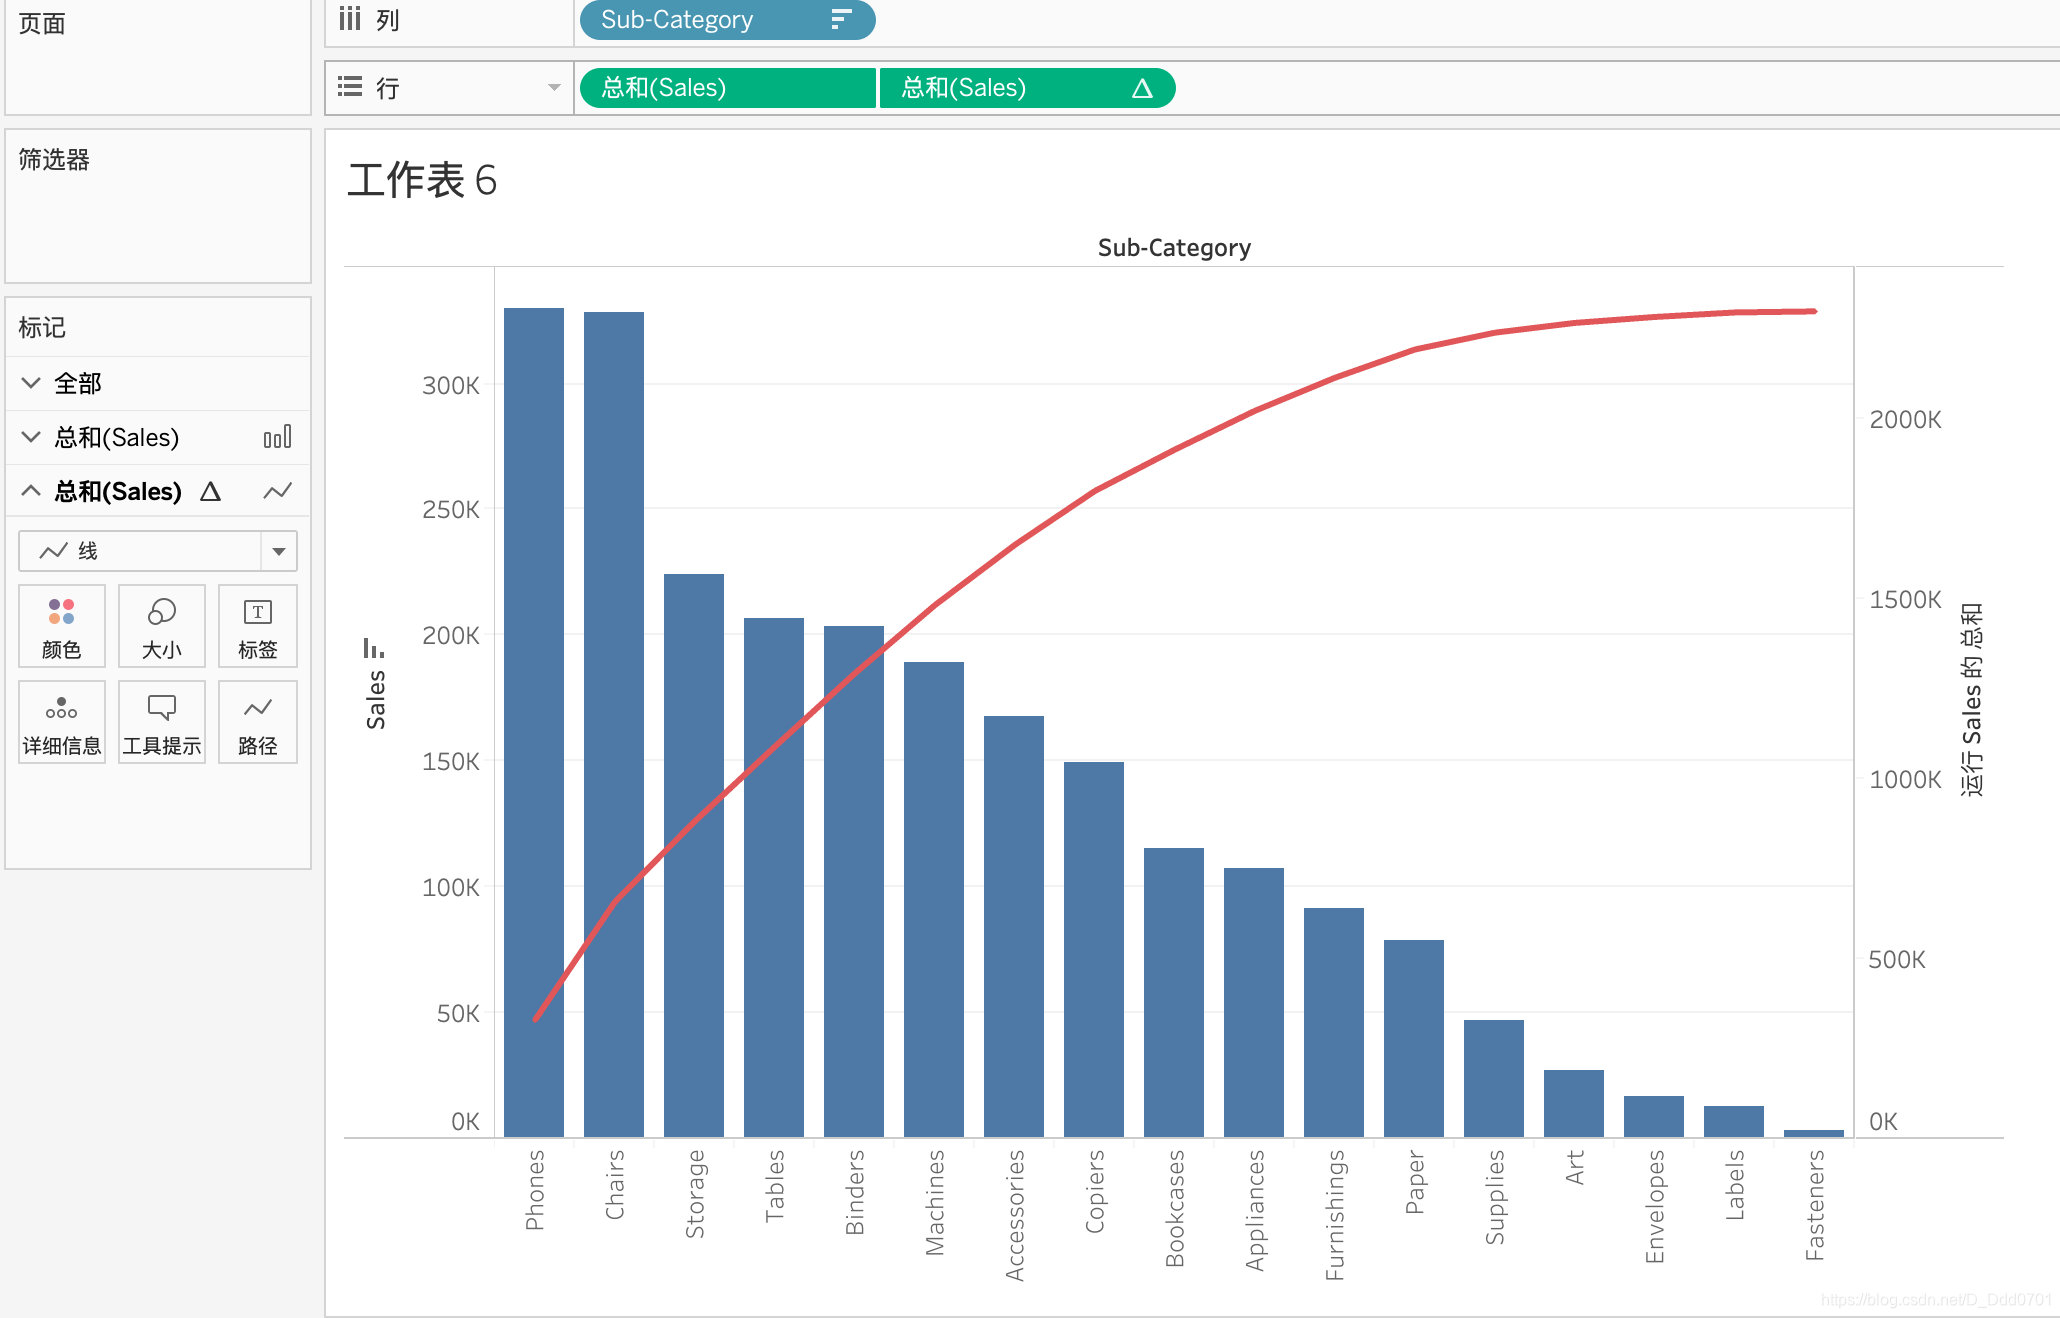Screen dimensions: 2060x1318
Task: Open the mark type dropdown showing 线
Action: 158,551
